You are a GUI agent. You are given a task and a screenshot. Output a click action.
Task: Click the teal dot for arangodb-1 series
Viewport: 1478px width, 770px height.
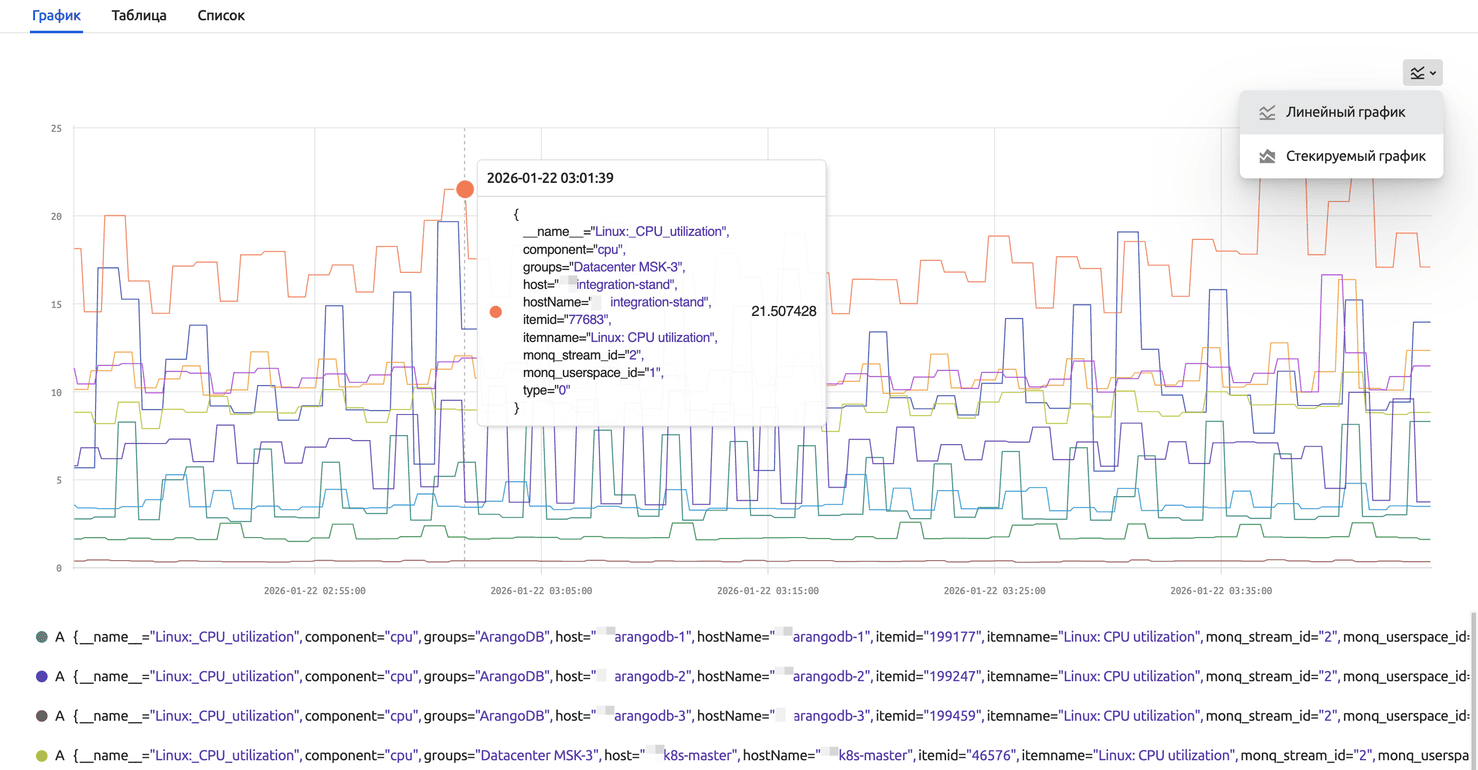click(x=41, y=637)
